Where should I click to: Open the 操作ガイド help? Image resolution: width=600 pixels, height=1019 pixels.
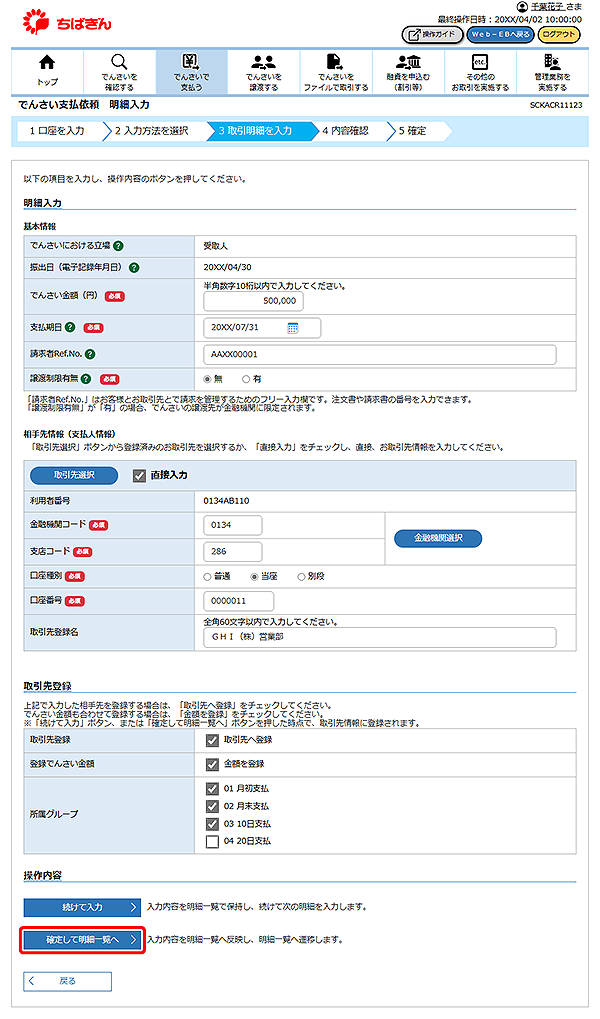(x=432, y=35)
